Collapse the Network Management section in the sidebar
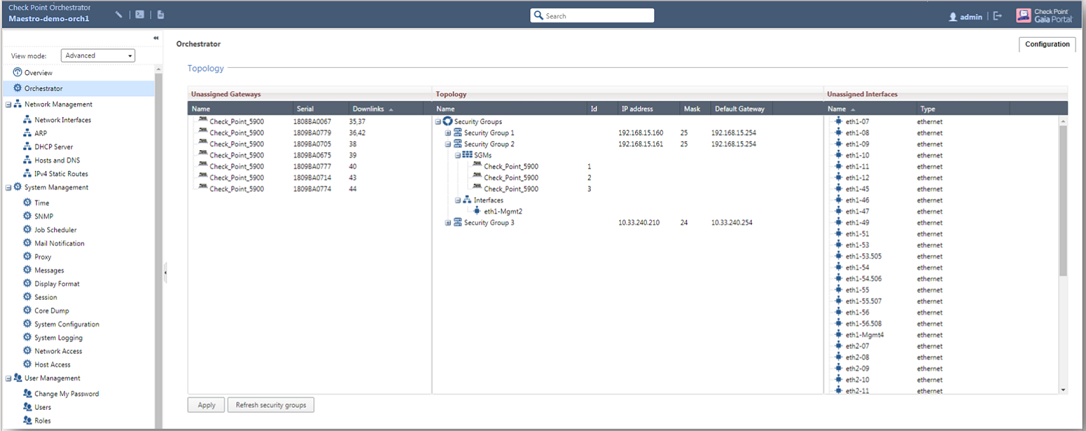This screenshot has width=1086, height=431. 7,104
